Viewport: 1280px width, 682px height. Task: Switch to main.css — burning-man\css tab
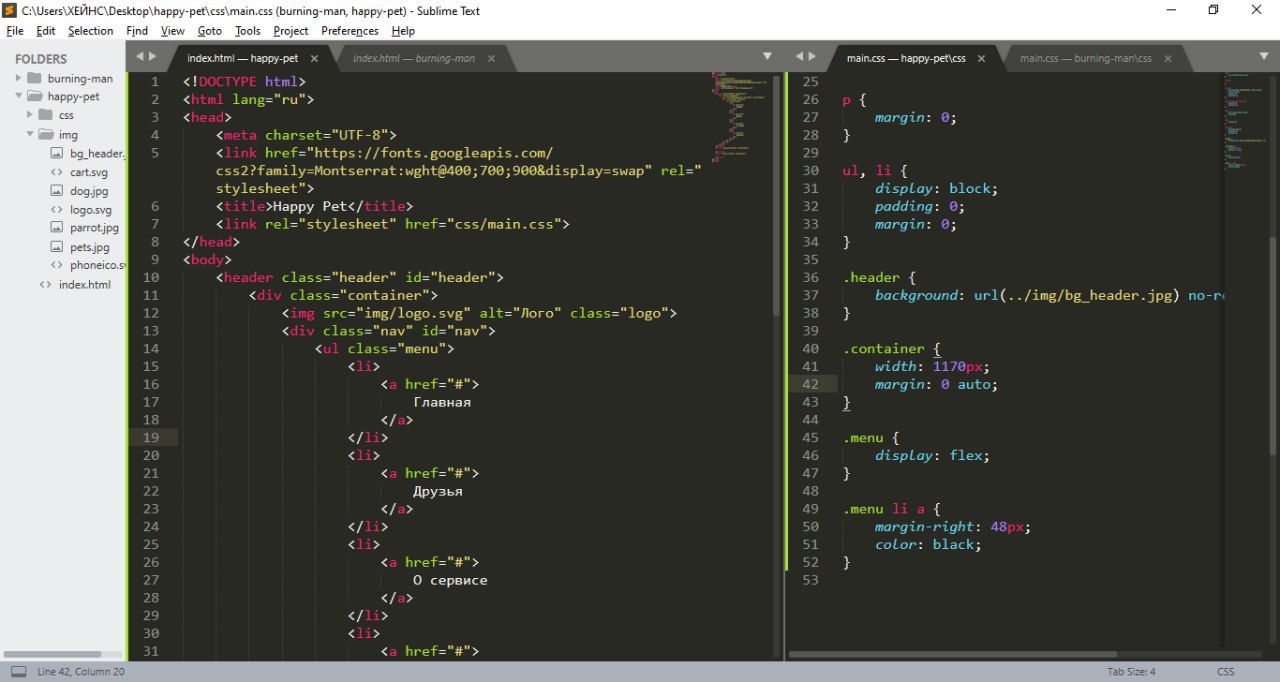(x=1085, y=59)
